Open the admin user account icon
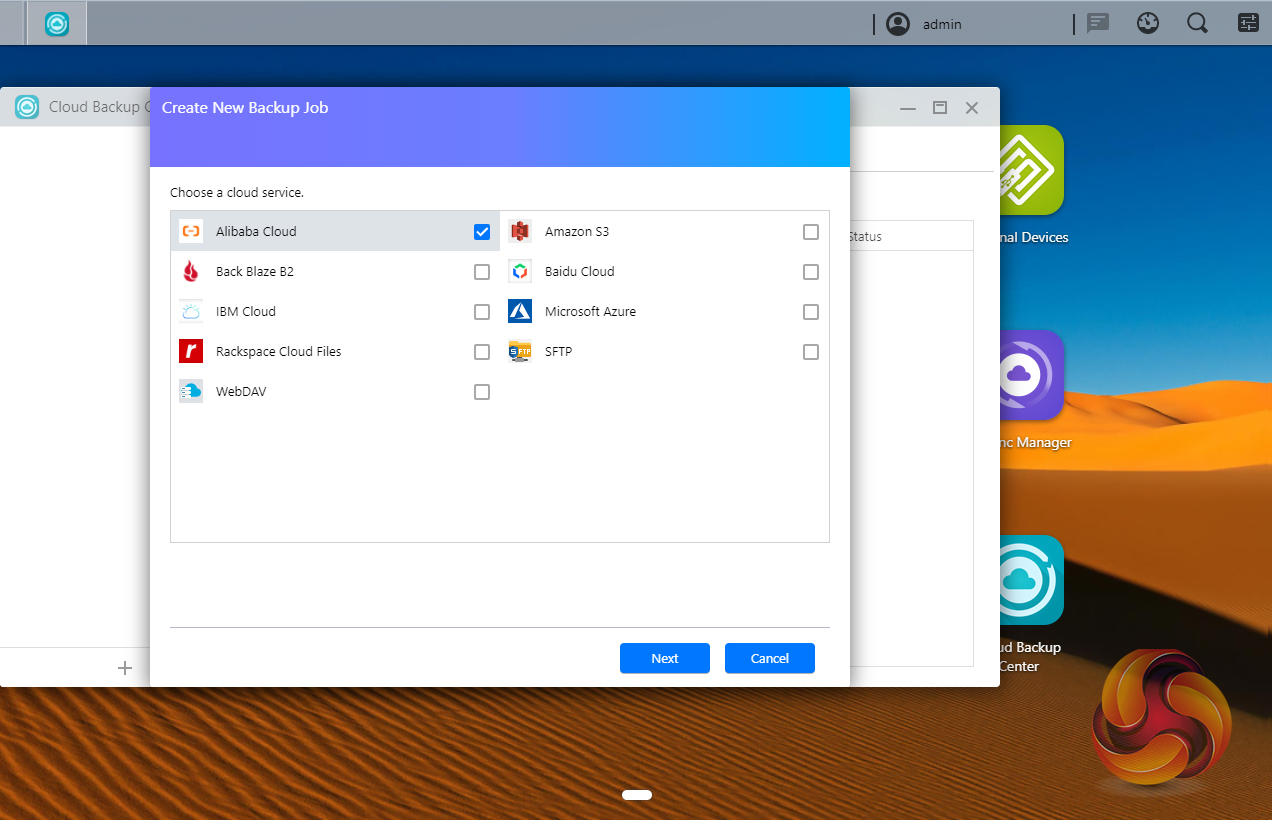The width and height of the screenshot is (1272, 820). (x=898, y=23)
